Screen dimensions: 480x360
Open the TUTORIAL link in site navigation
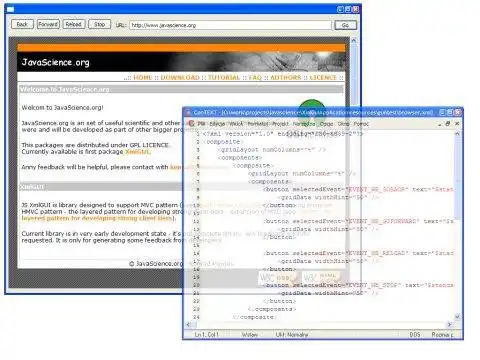[224, 77]
